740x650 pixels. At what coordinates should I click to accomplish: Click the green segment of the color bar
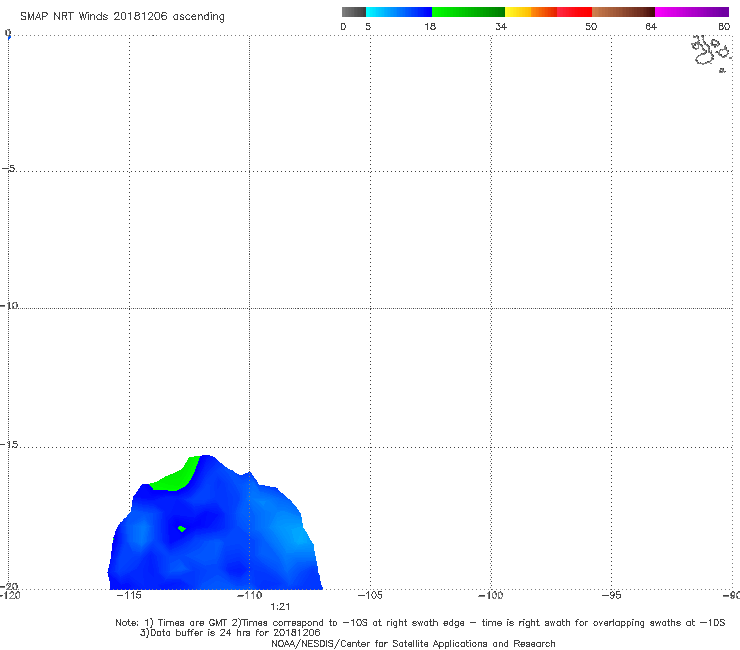click(x=468, y=12)
